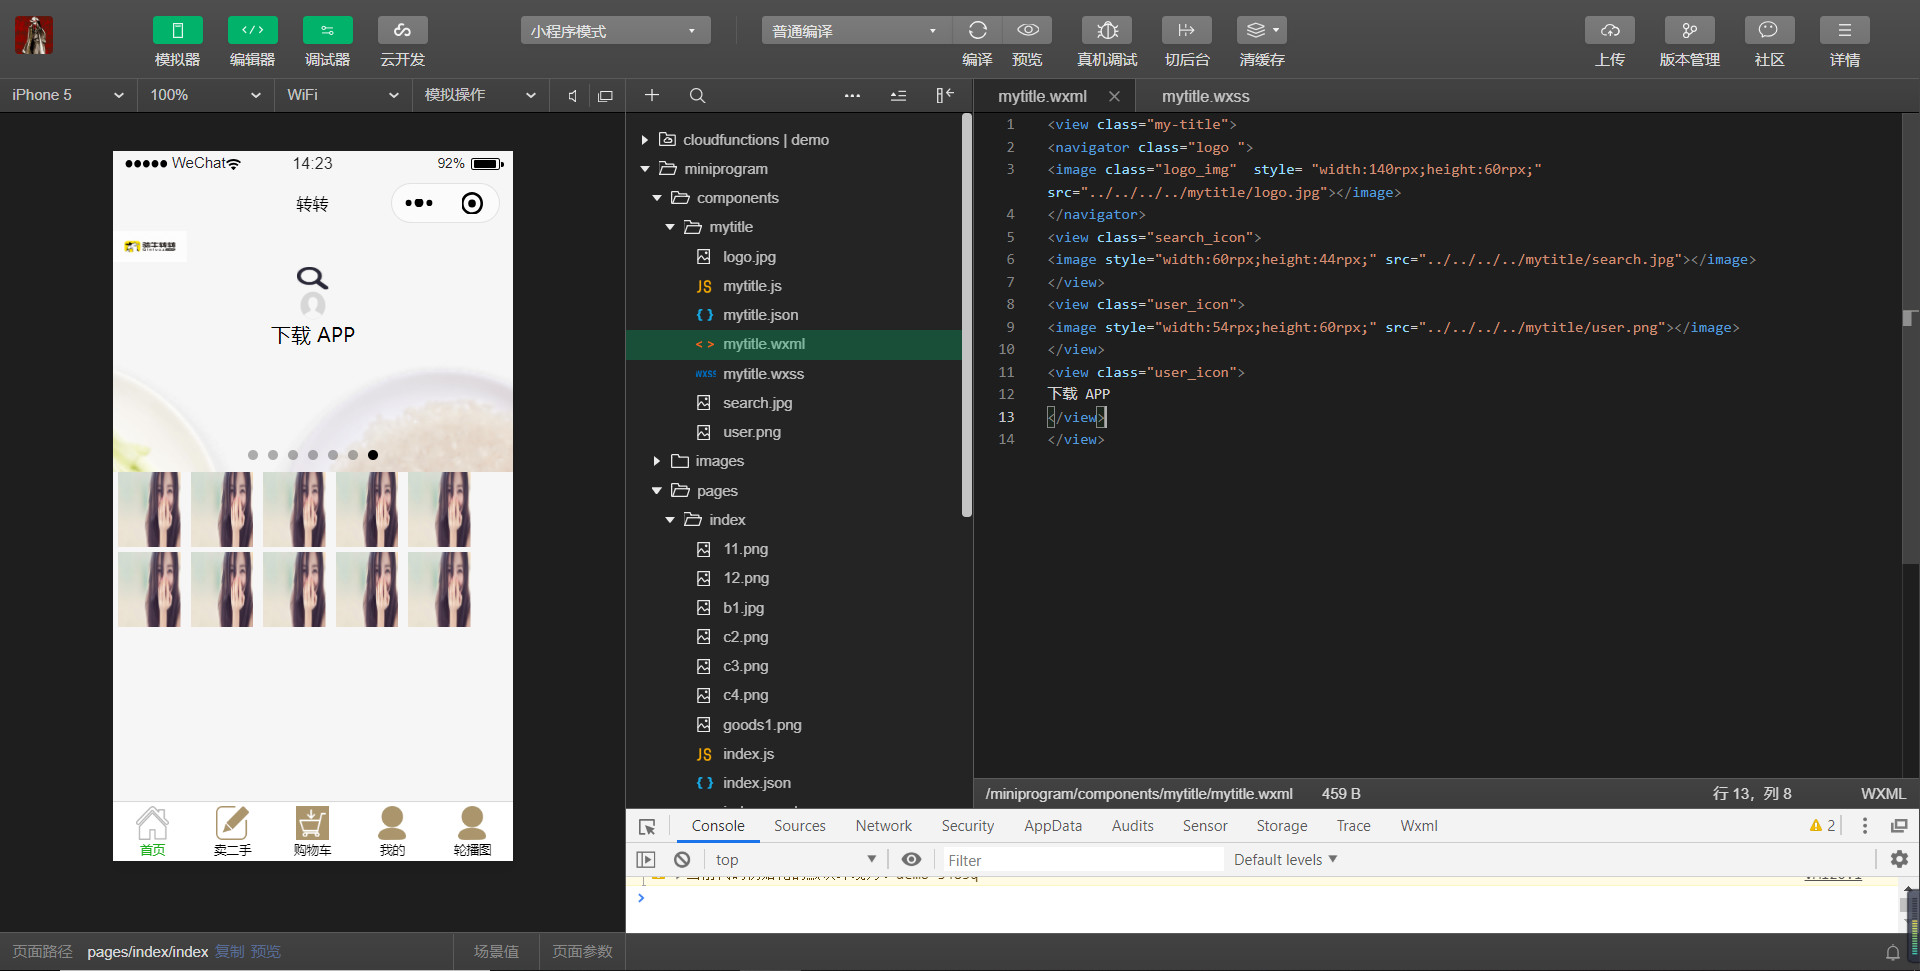Viewport: 1920px width, 971px height.
Task: Open the Network tab in devtools
Action: pos(883,826)
